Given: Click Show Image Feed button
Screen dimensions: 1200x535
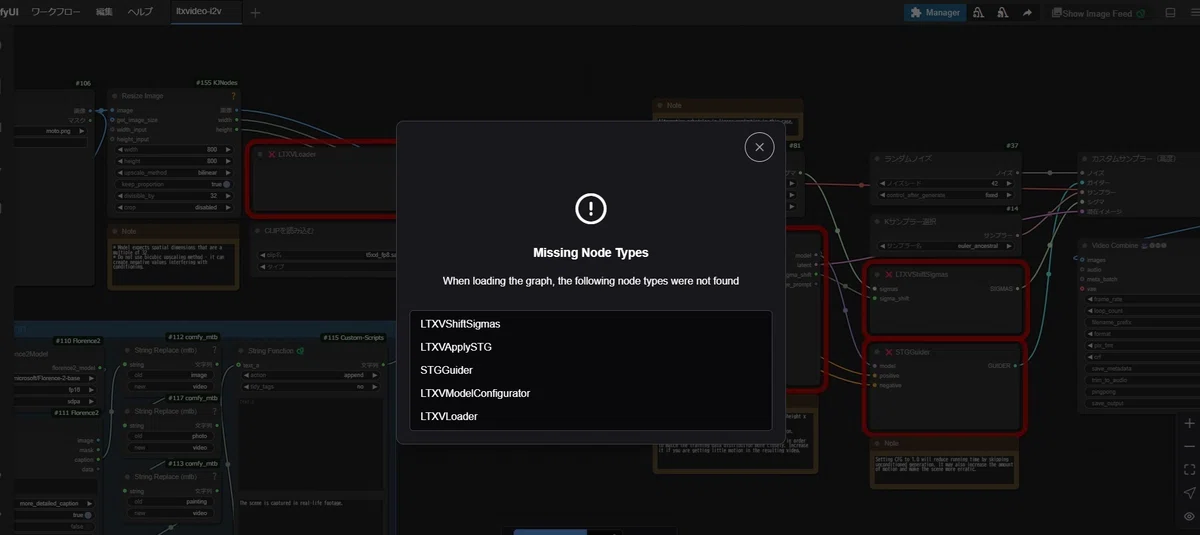Looking at the screenshot, I should [x=1096, y=13].
